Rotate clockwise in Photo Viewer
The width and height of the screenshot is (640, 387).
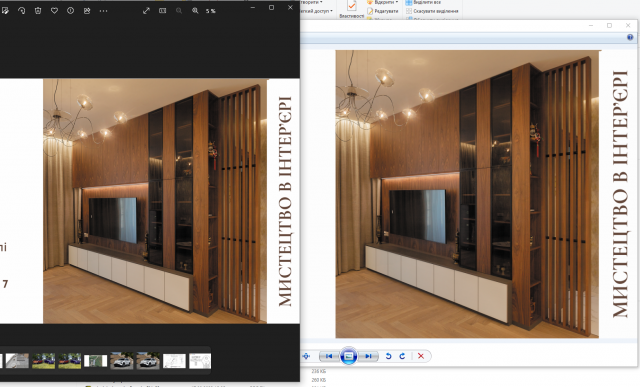coord(402,356)
